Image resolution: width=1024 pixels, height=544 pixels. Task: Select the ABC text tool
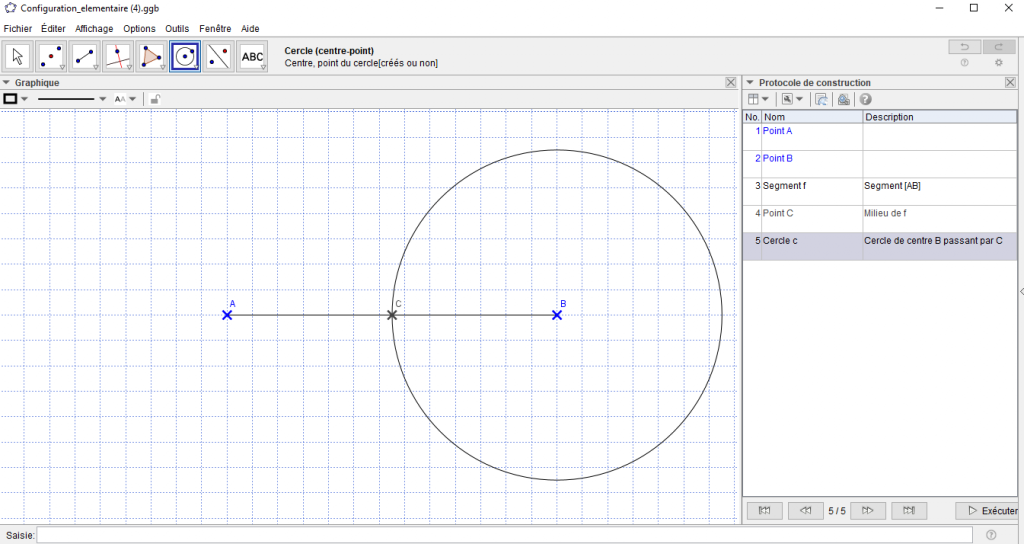pos(252,56)
